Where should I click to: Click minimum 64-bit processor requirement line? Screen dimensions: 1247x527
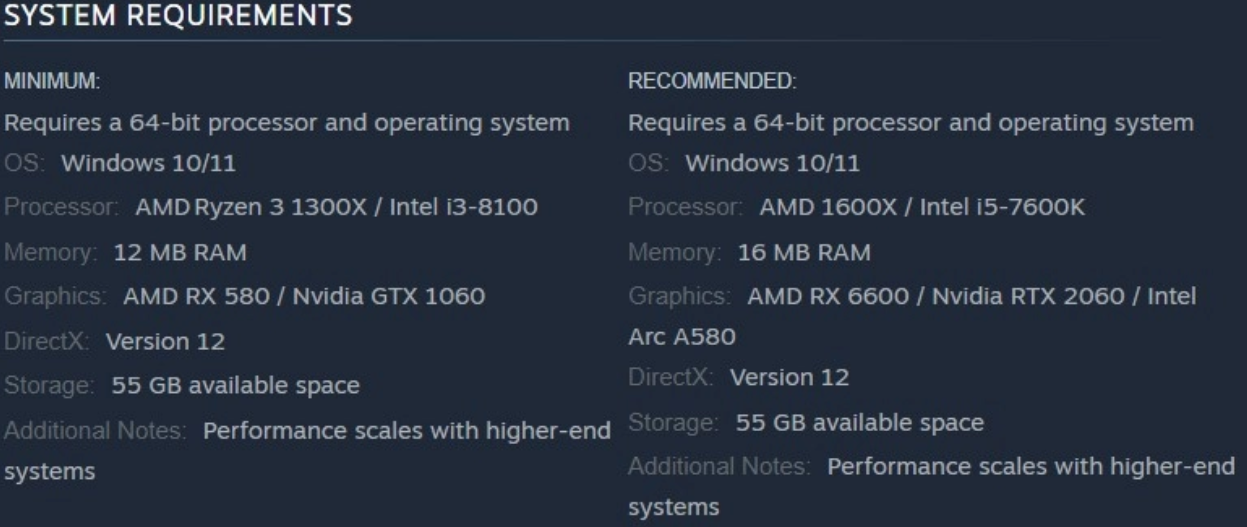click(287, 123)
